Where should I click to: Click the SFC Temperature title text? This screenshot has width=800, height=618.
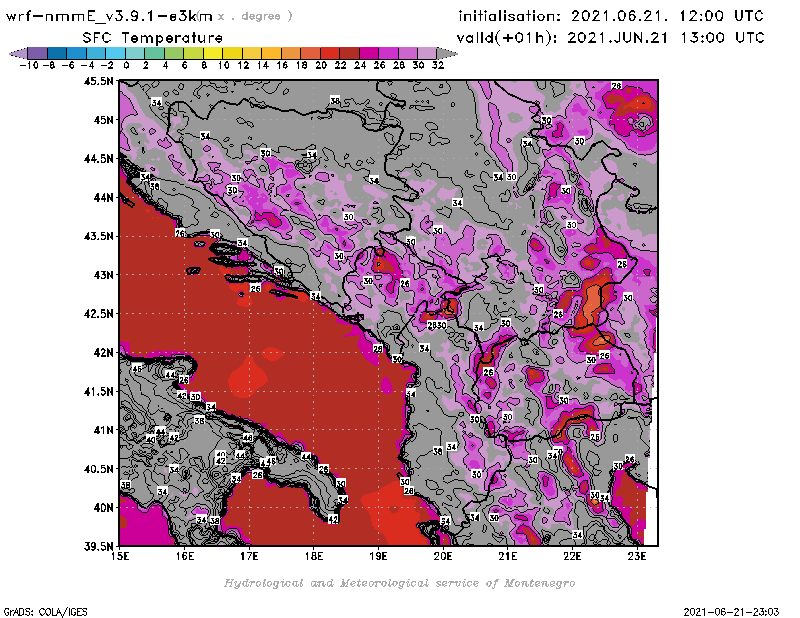[153, 37]
